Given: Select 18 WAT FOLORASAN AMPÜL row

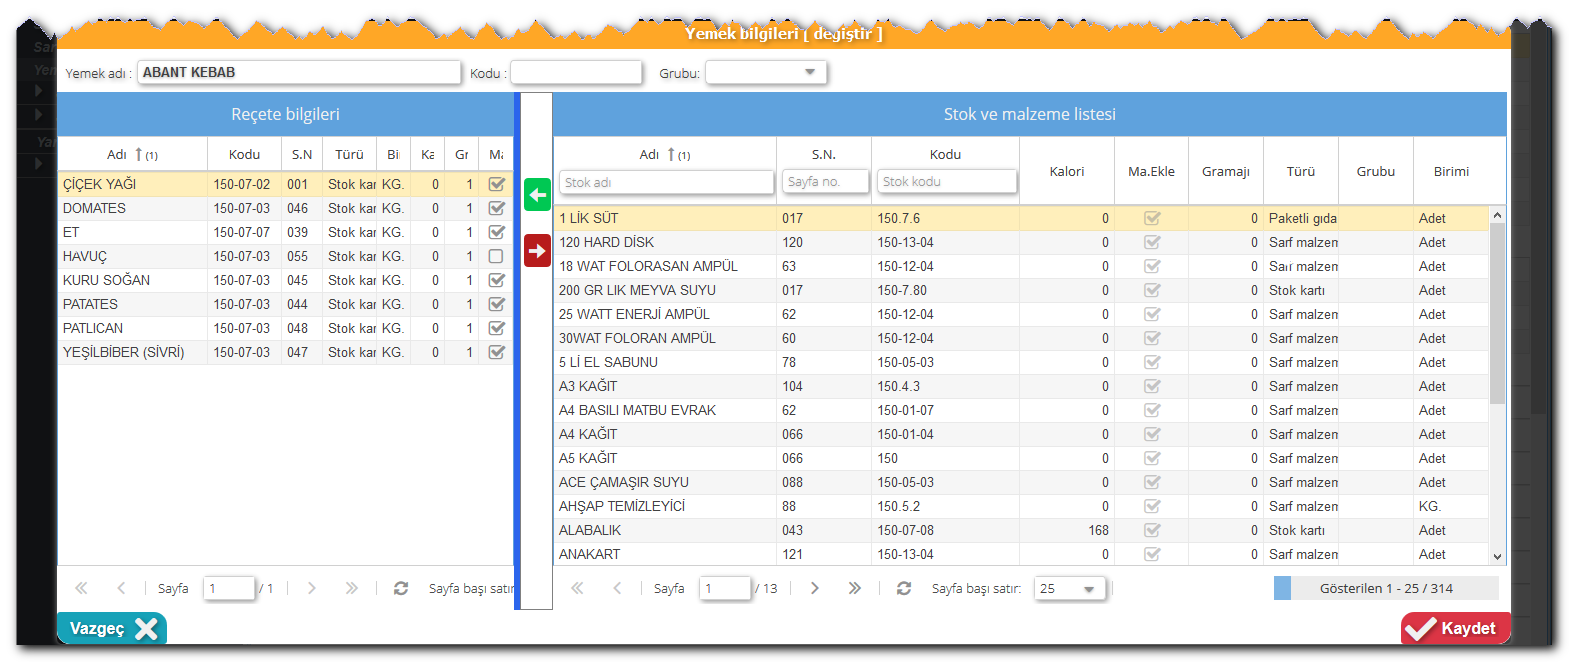Looking at the screenshot, I should (x=1021, y=266).
